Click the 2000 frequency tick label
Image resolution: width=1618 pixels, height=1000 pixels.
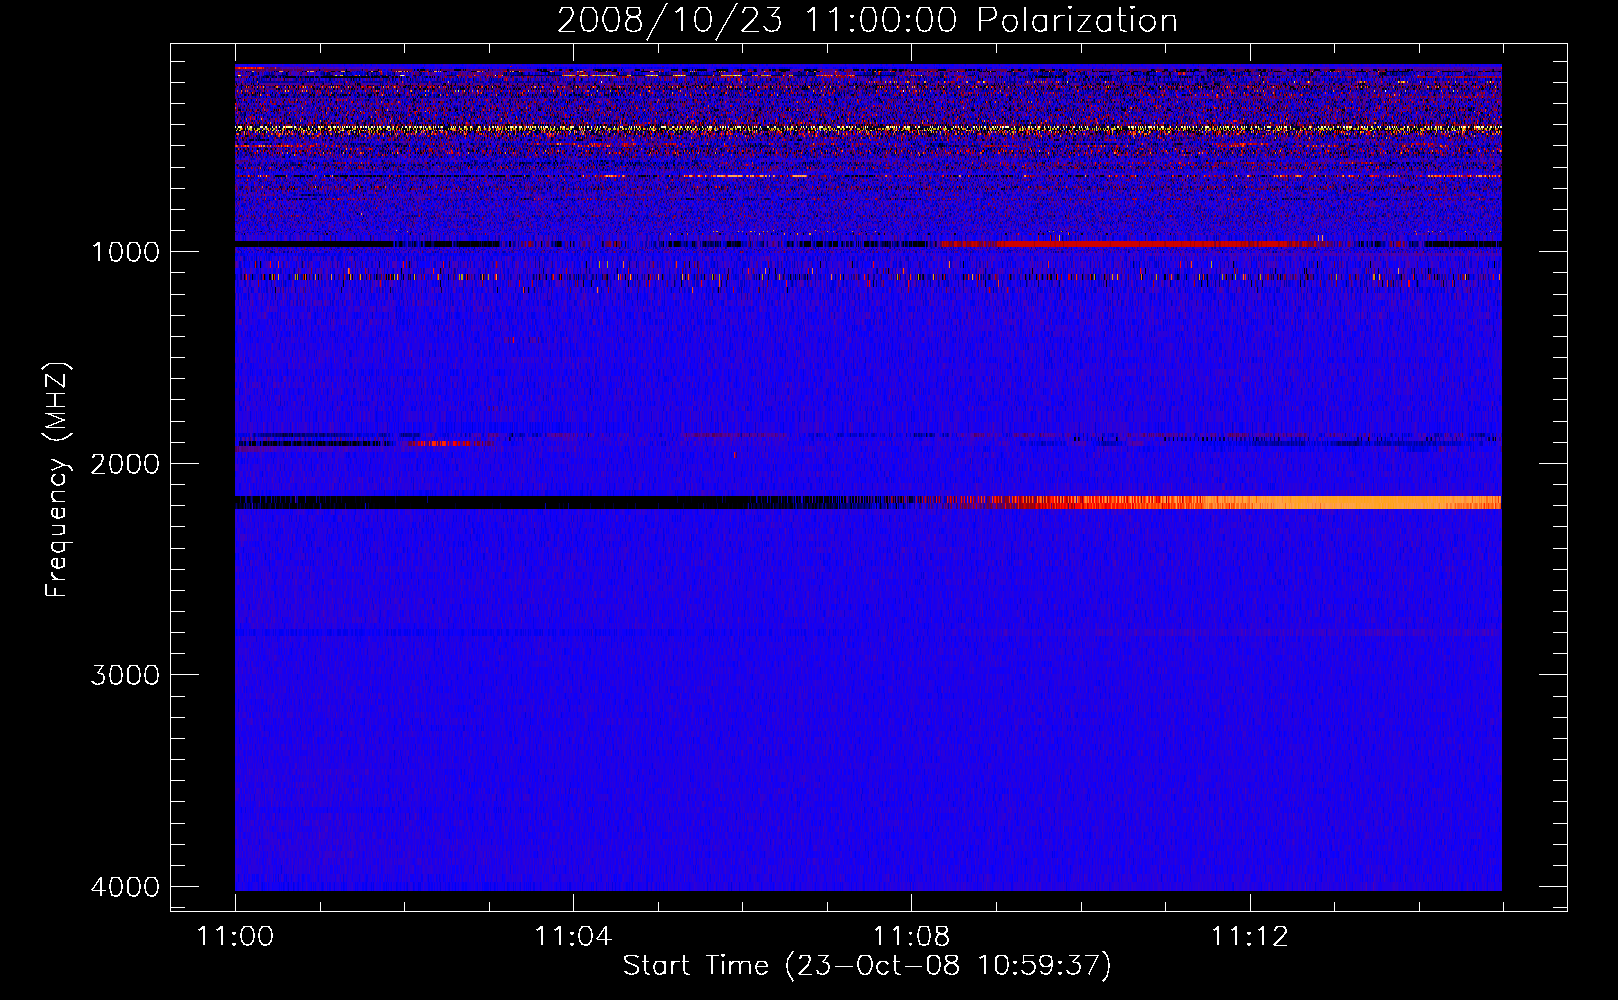125,464
